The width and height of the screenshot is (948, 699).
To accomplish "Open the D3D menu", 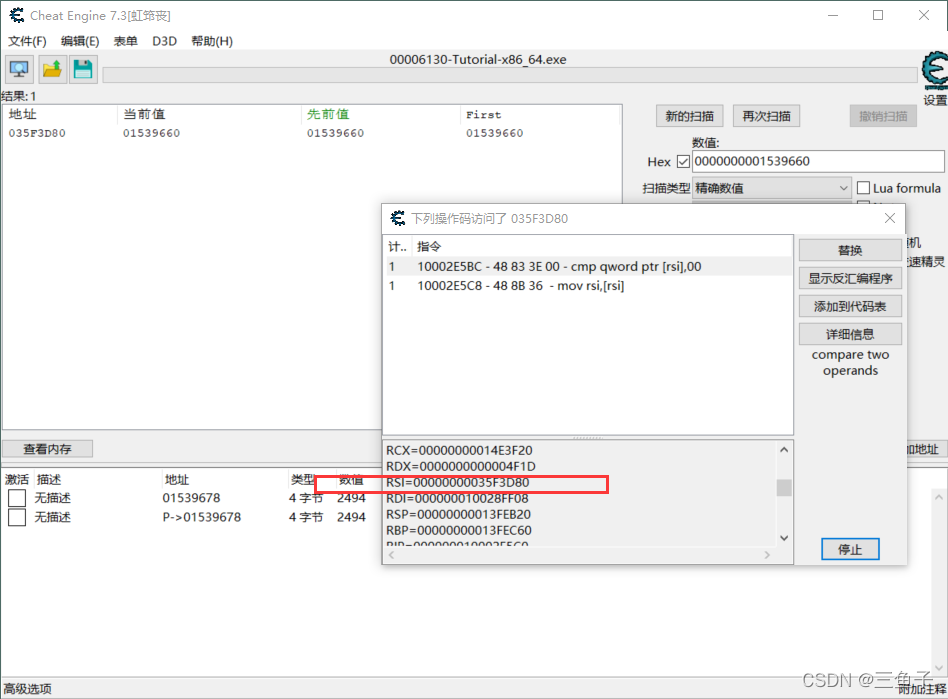I will point(164,41).
